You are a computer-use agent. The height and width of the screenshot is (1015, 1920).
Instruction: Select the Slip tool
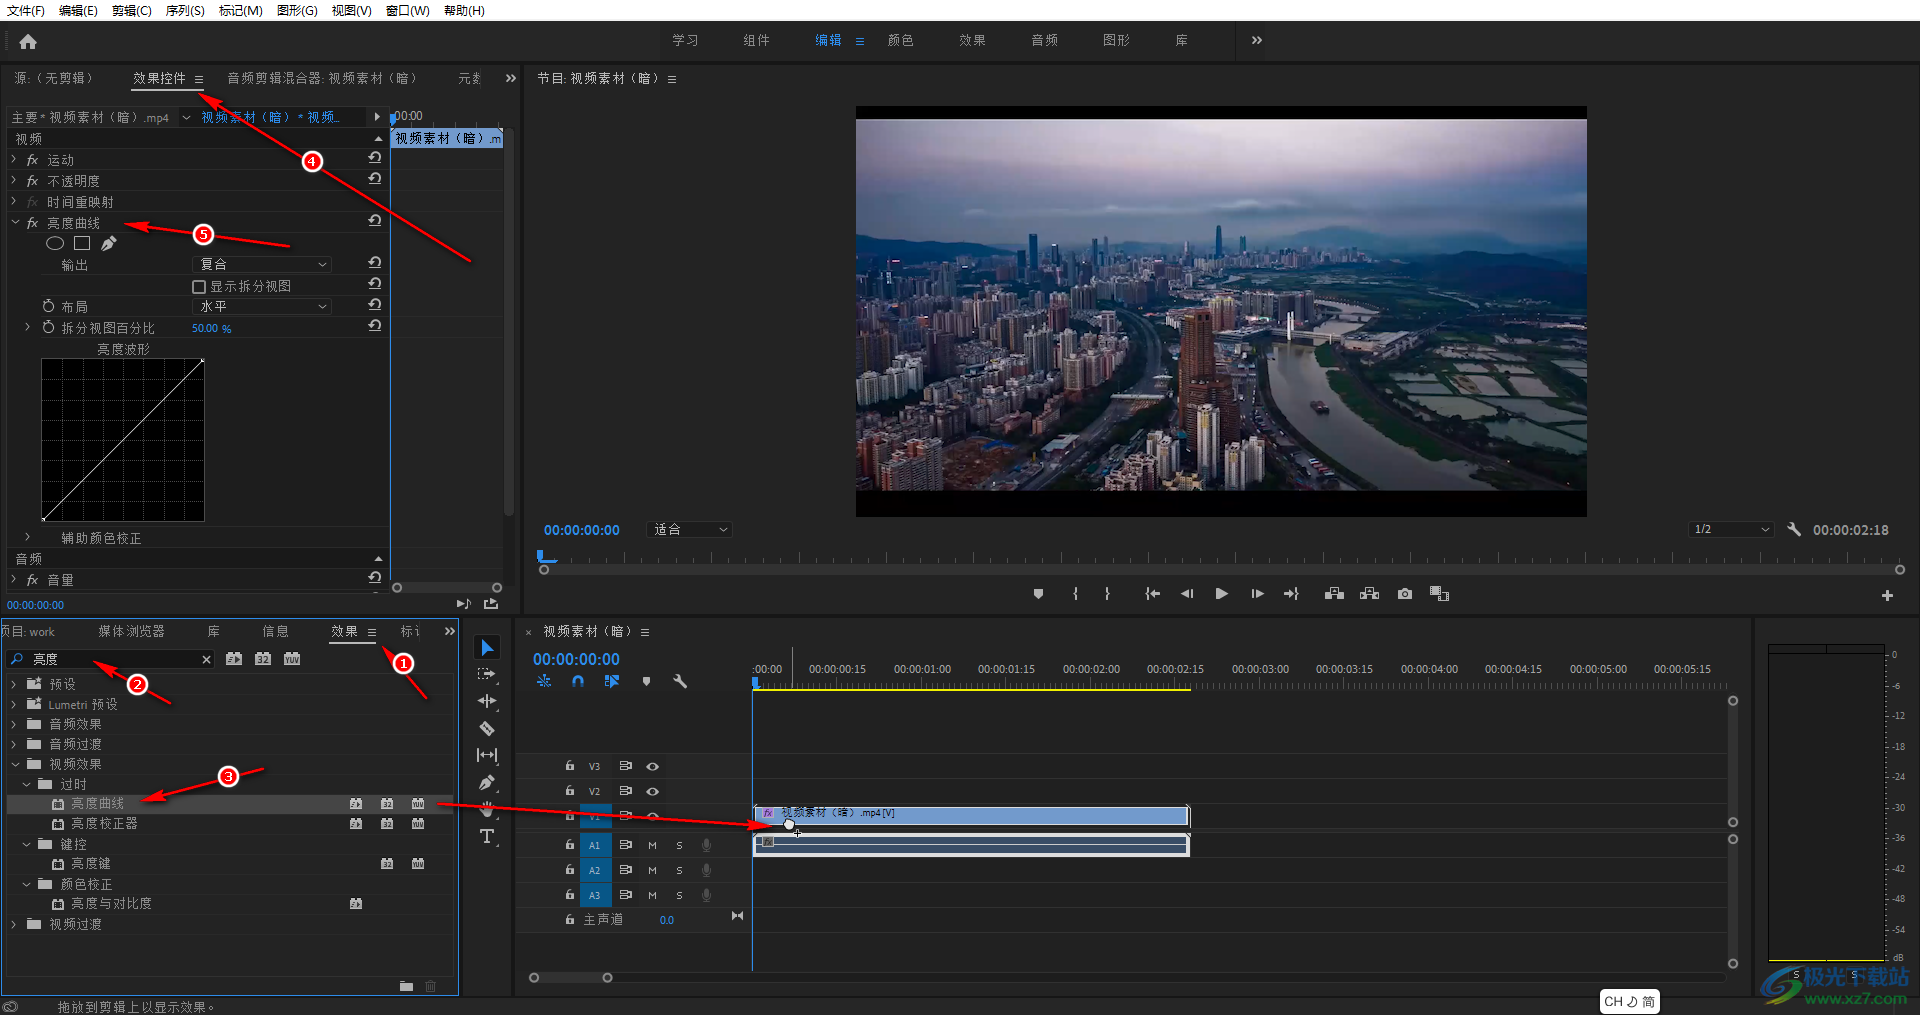point(487,755)
